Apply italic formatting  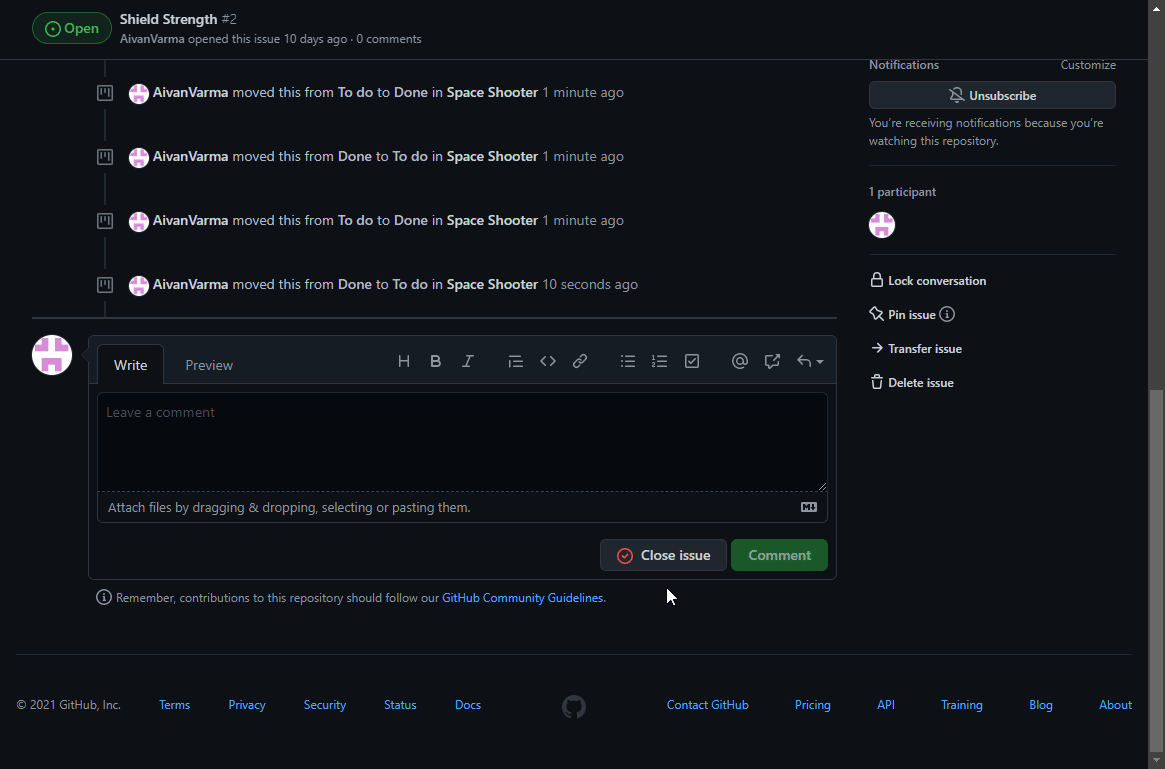[467, 361]
